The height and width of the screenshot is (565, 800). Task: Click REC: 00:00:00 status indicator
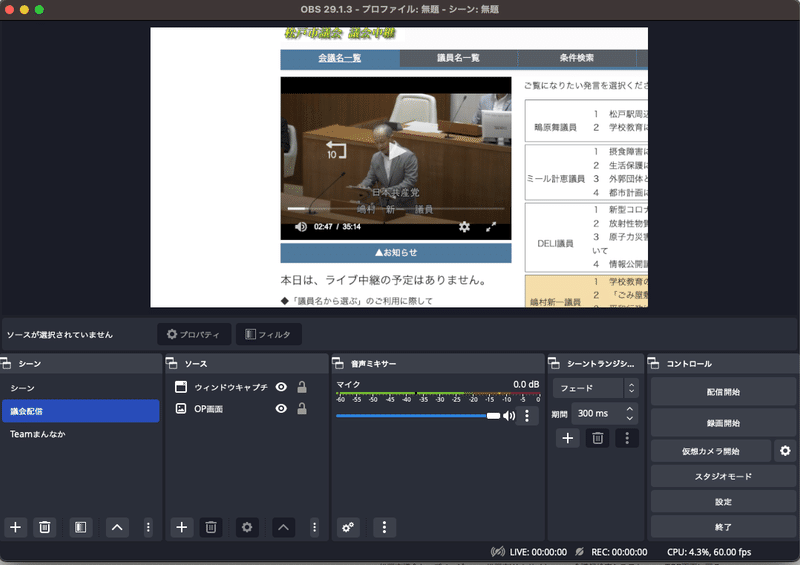pyautogui.click(x=611, y=552)
